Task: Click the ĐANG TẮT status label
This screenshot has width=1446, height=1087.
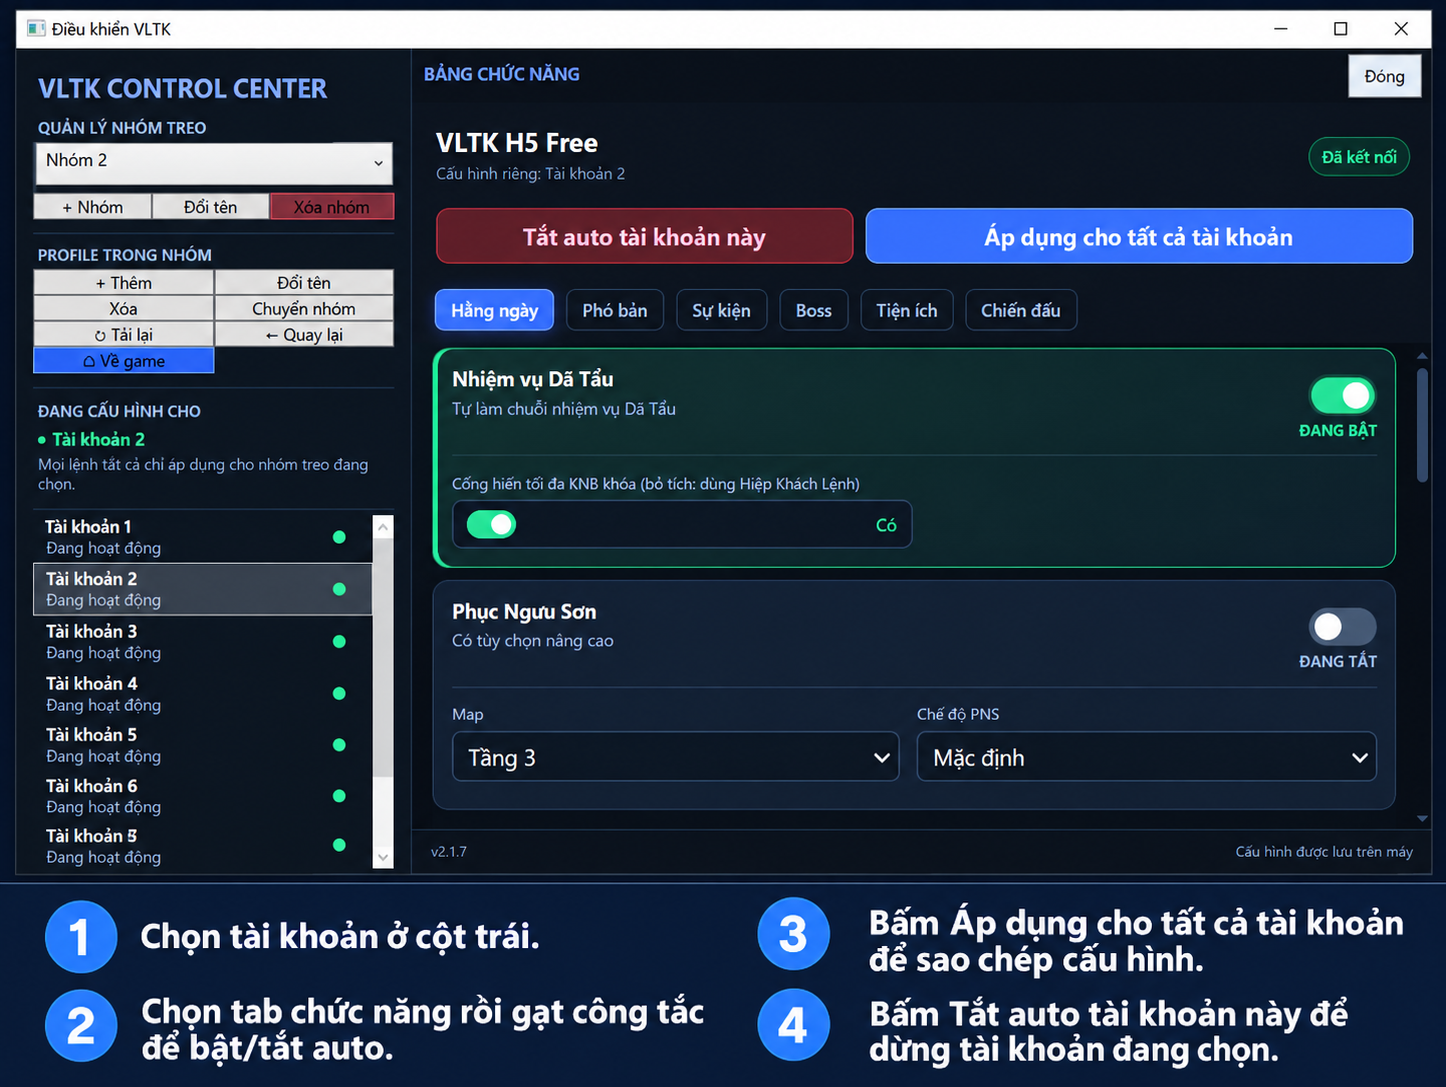Action: click(x=1338, y=662)
